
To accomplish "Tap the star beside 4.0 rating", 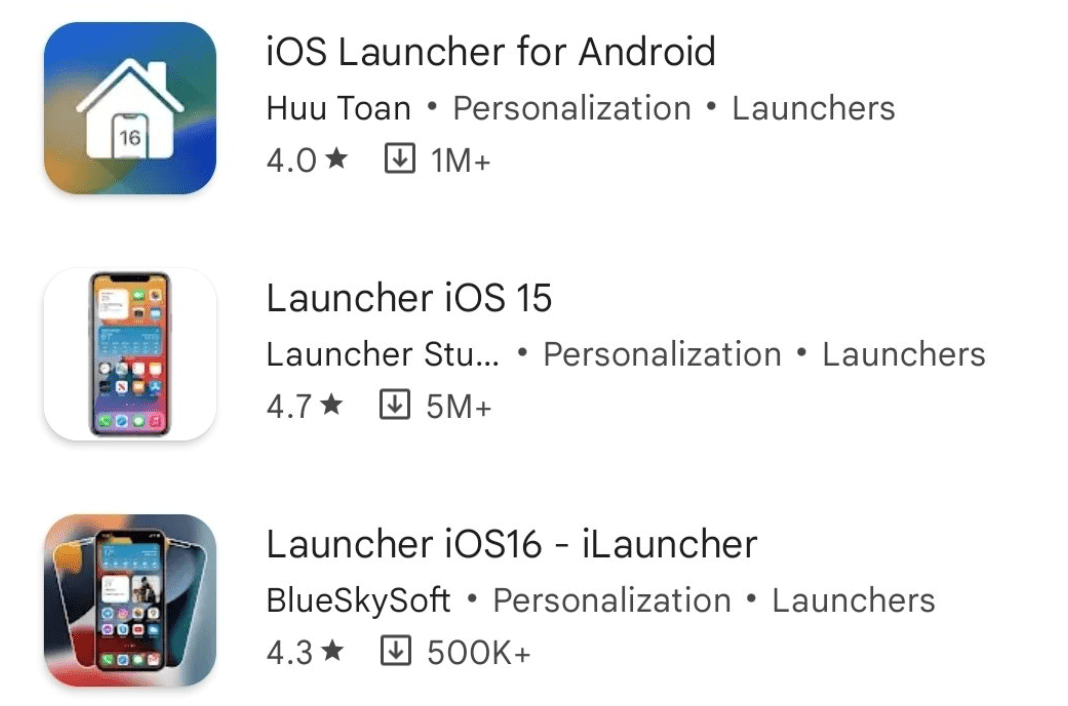I will (336, 158).
